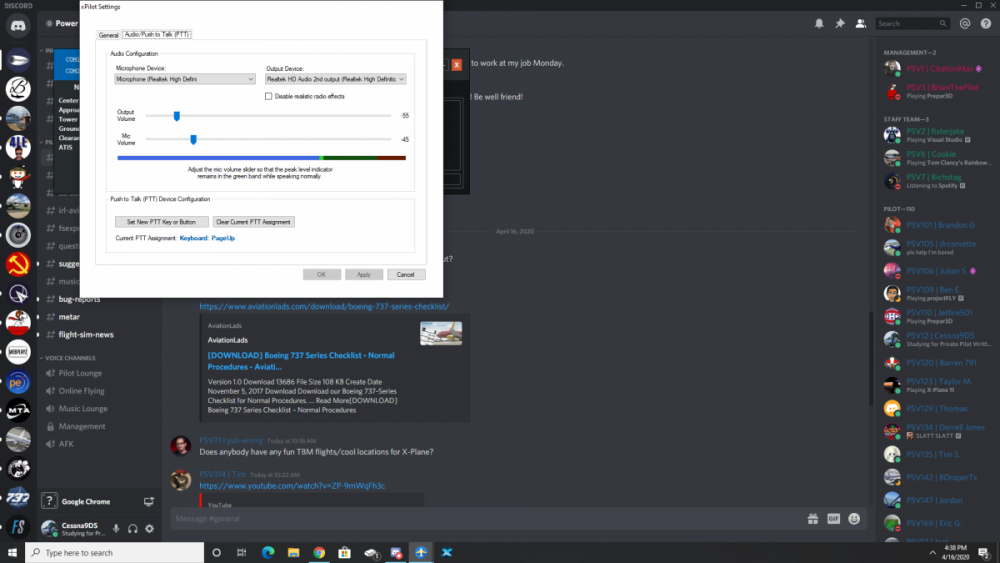Open Microphone Device dropdown
The width and height of the screenshot is (1000, 563).
pos(185,79)
